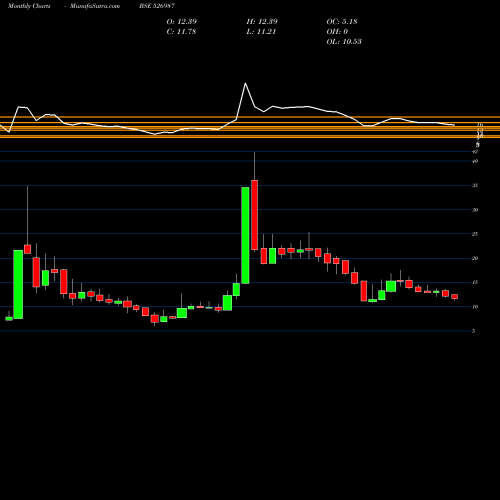The width and height of the screenshot is (500, 500).
Task: Click the 'BSE 526987' symbol text
Action: [157, 6]
